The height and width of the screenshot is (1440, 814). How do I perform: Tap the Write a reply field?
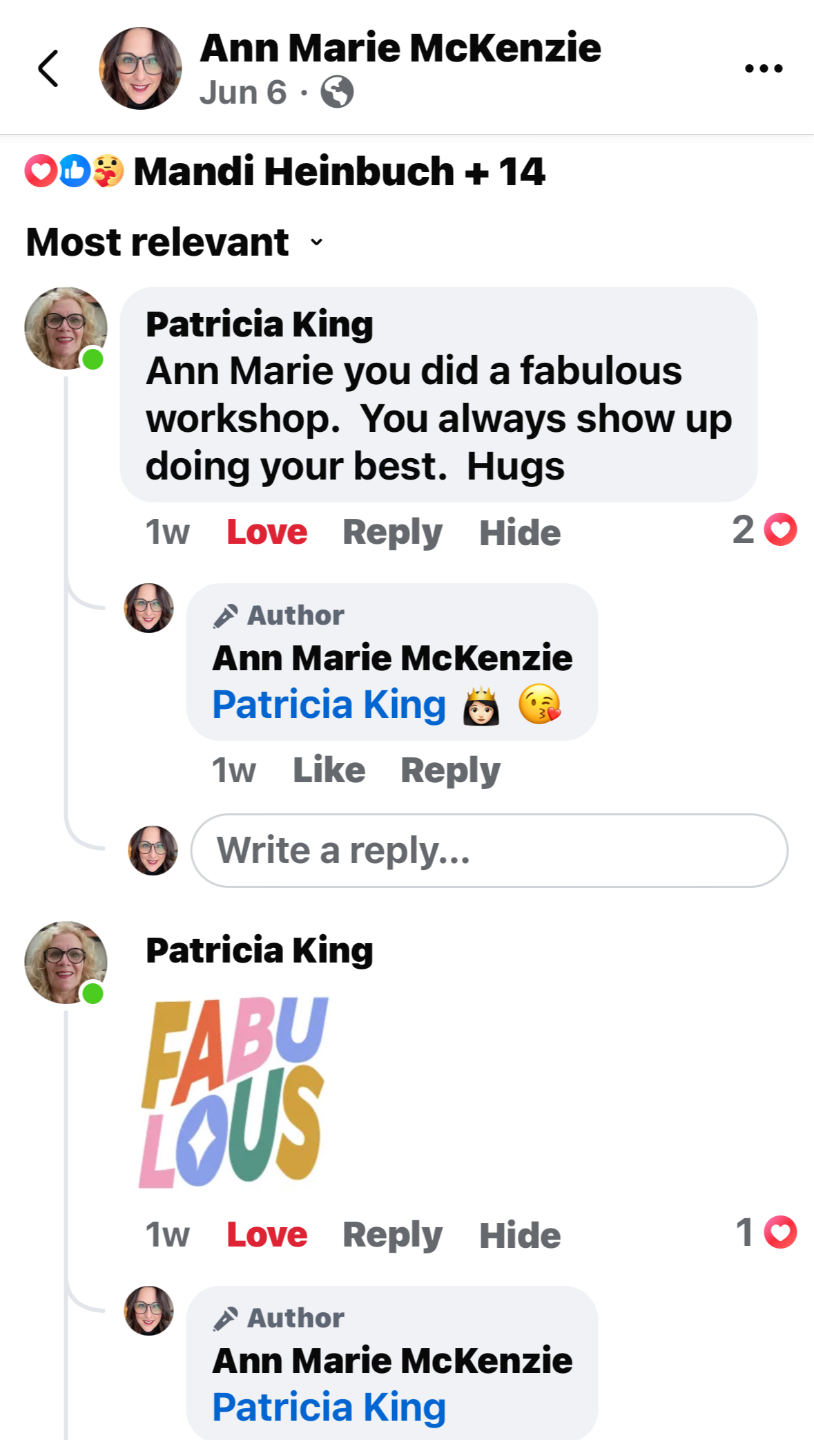click(x=489, y=850)
